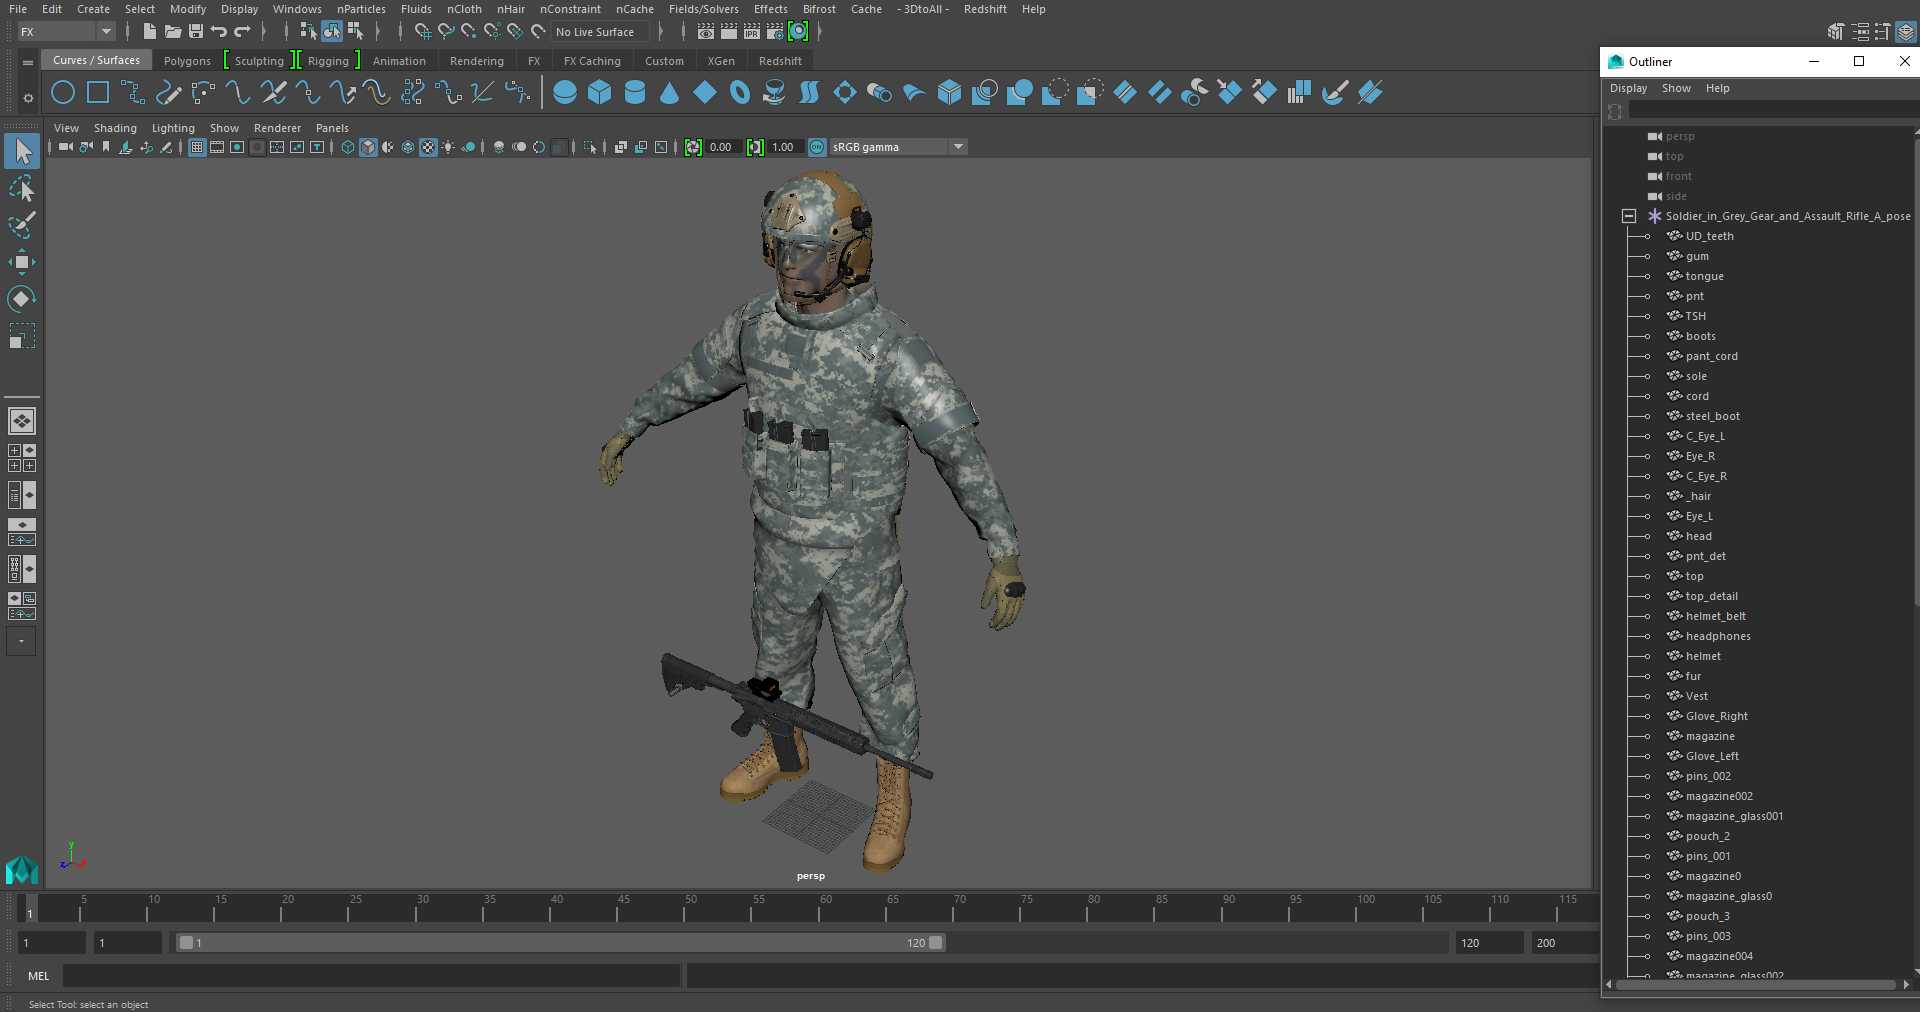The width and height of the screenshot is (1920, 1012).
Task: Click the animation end time field 200
Action: pos(1564,943)
